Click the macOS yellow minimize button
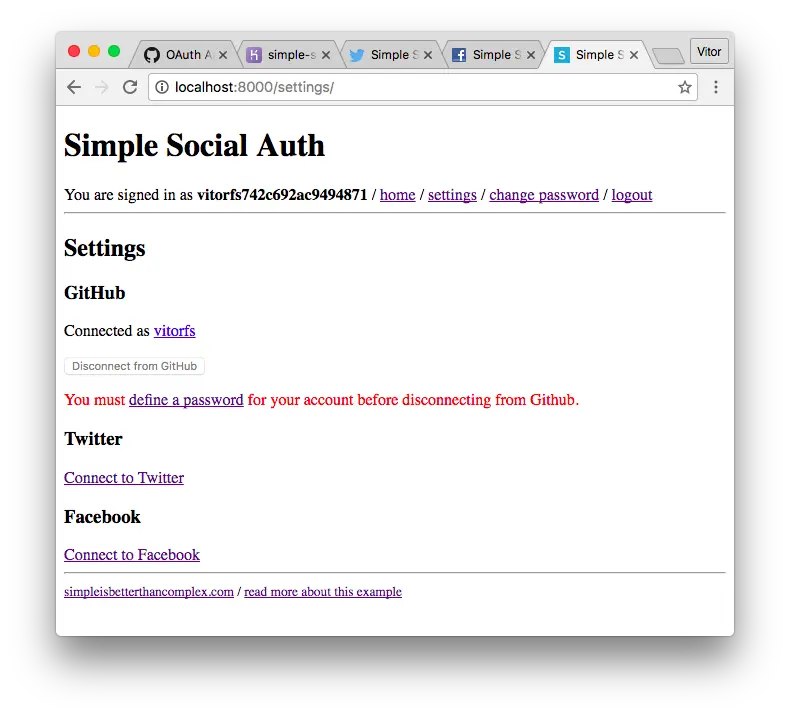Screen dimensions: 790x716 (94, 51)
